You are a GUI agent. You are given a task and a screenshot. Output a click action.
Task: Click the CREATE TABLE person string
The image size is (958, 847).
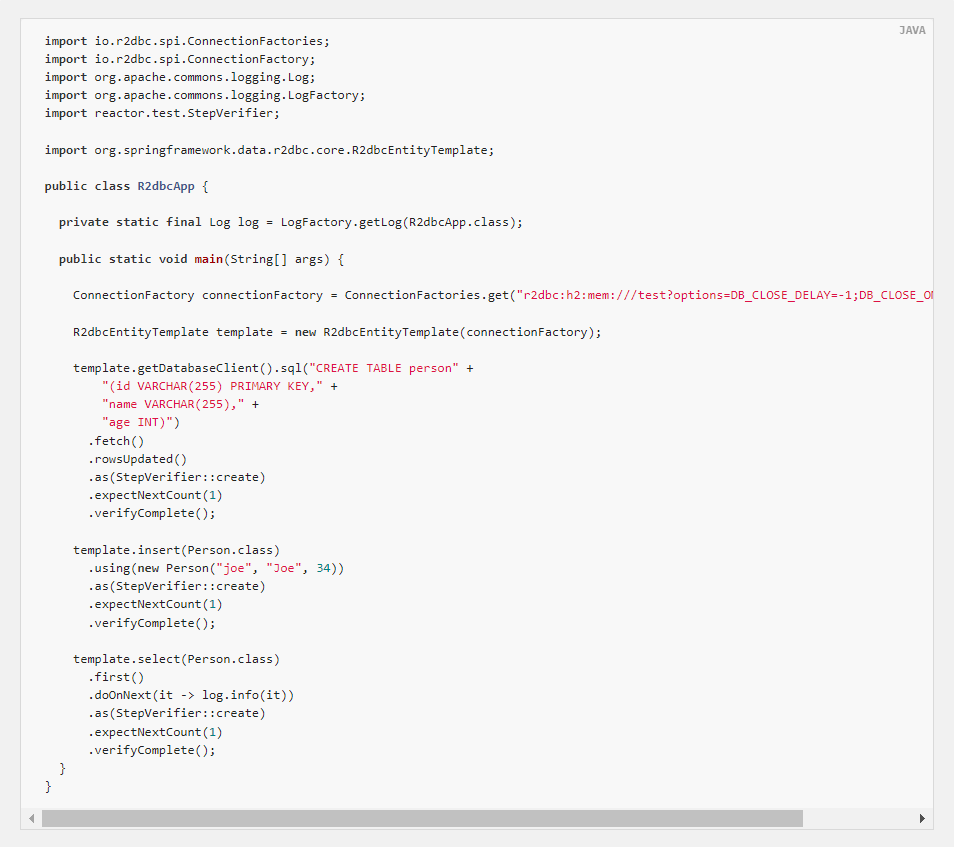coord(385,367)
